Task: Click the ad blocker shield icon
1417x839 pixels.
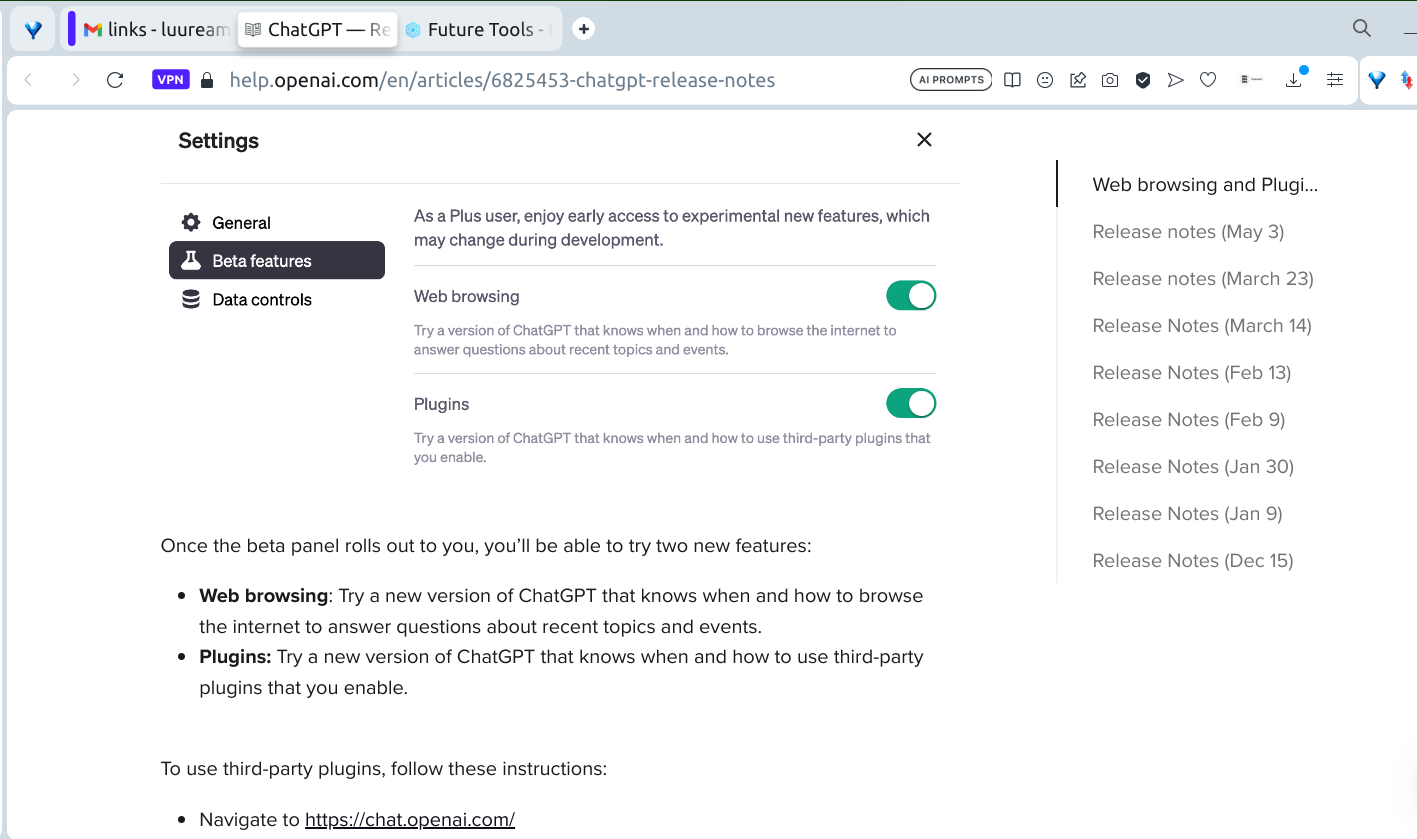Action: coord(1143,80)
